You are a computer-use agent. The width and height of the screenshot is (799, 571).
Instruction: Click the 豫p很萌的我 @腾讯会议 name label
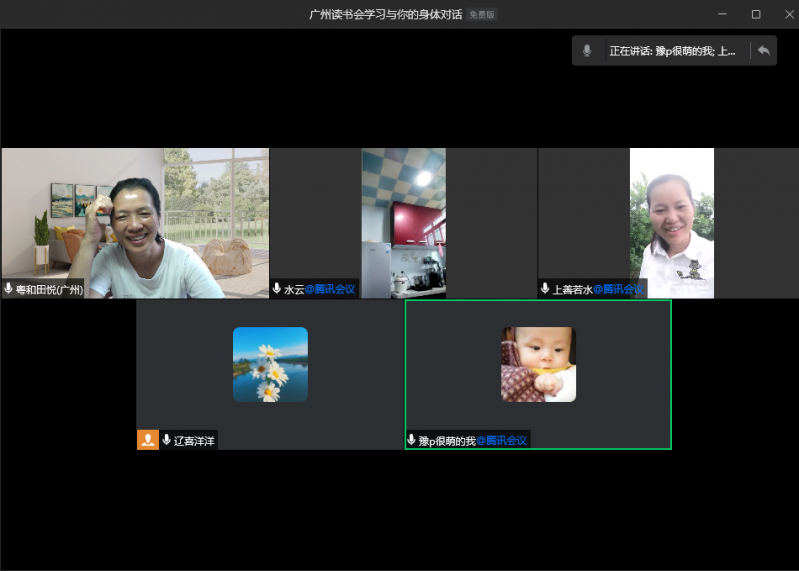pyautogui.click(x=472, y=440)
